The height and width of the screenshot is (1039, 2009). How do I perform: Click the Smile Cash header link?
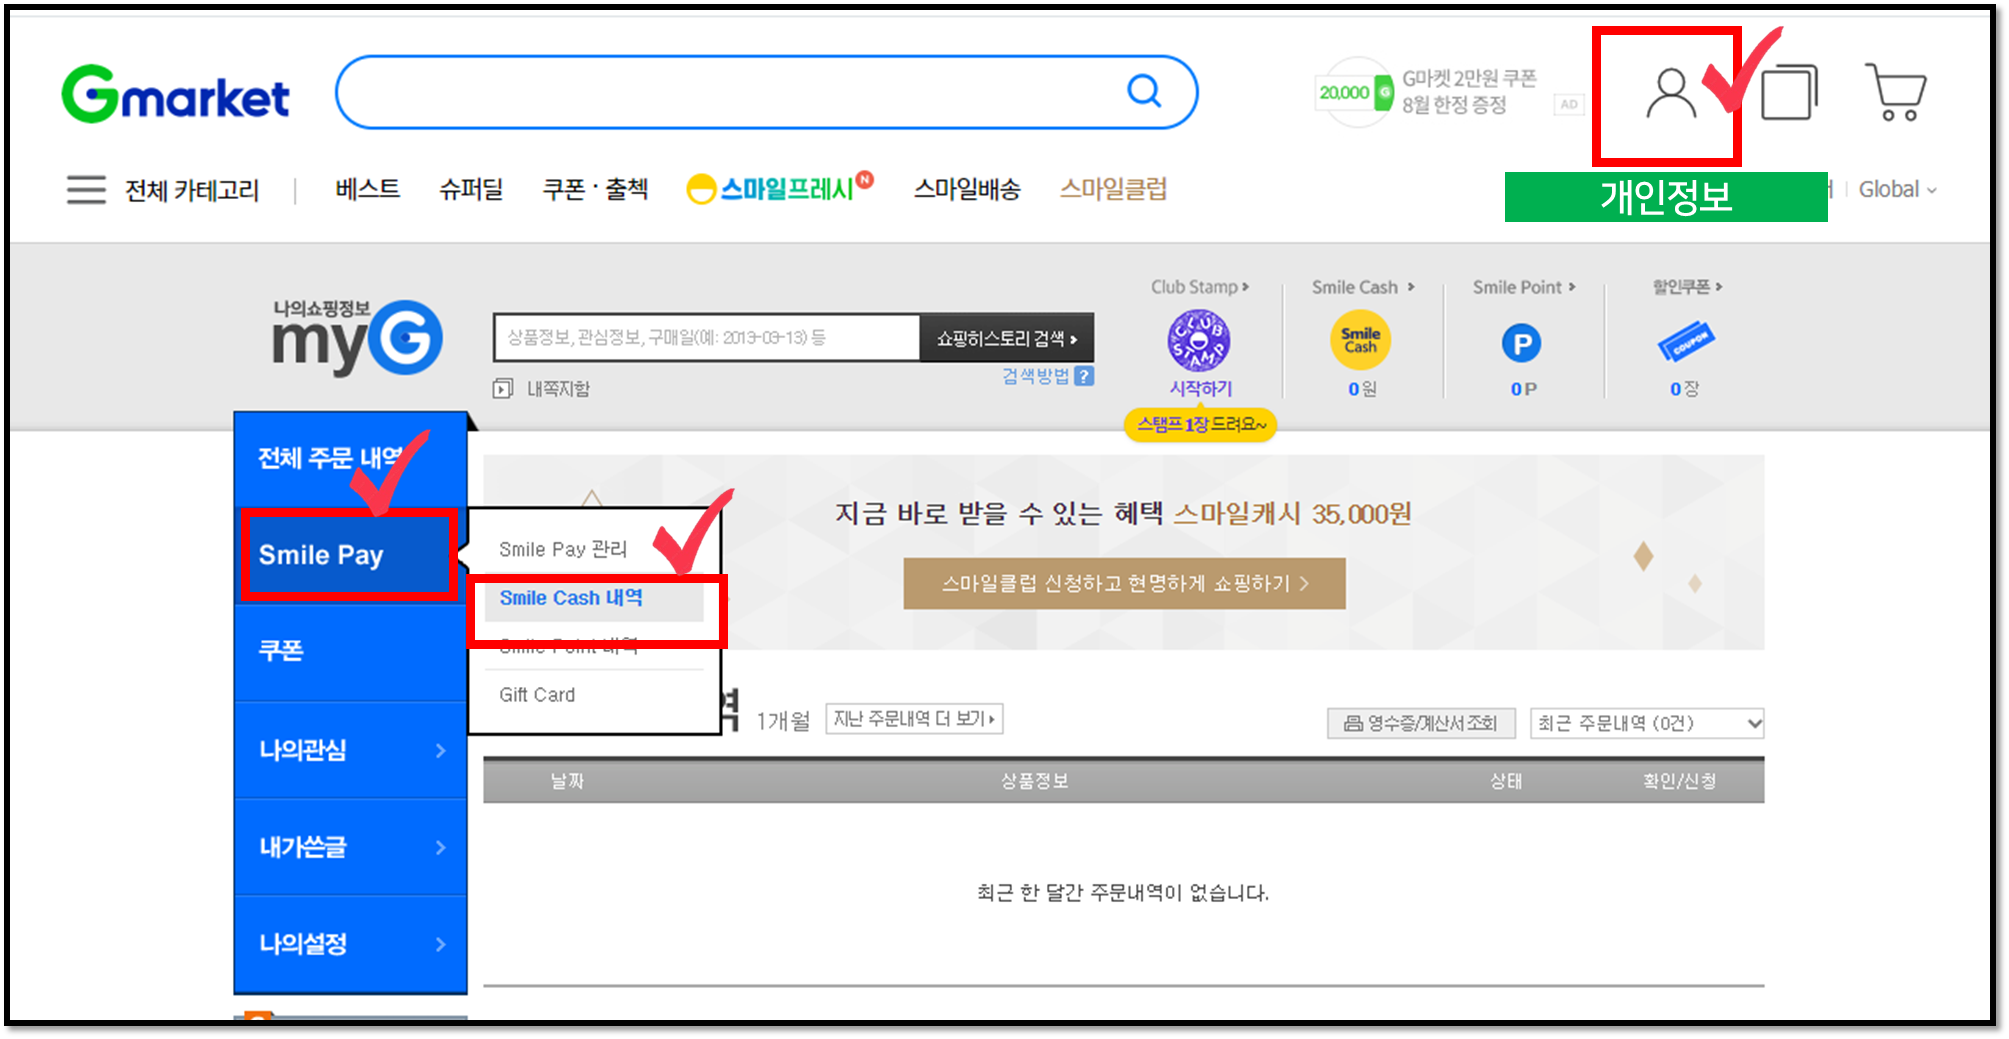pyautogui.click(x=1363, y=287)
